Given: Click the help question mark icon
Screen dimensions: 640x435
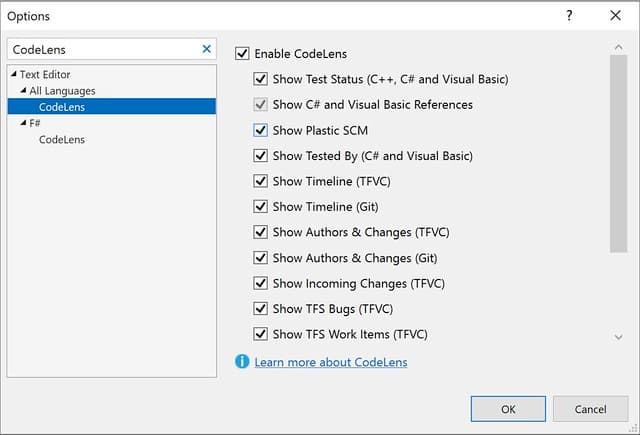Looking at the screenshot, I should 570,16.
